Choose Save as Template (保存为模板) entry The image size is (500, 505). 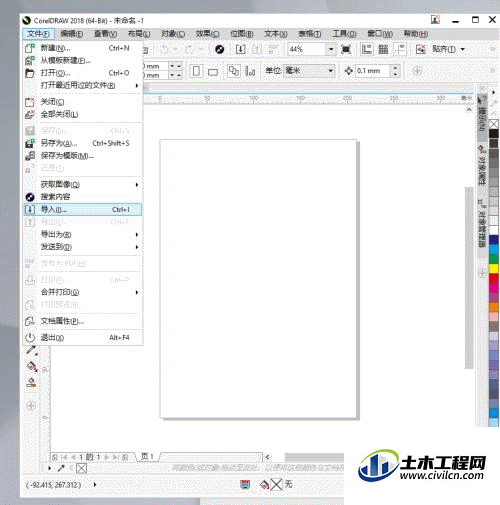83,156
